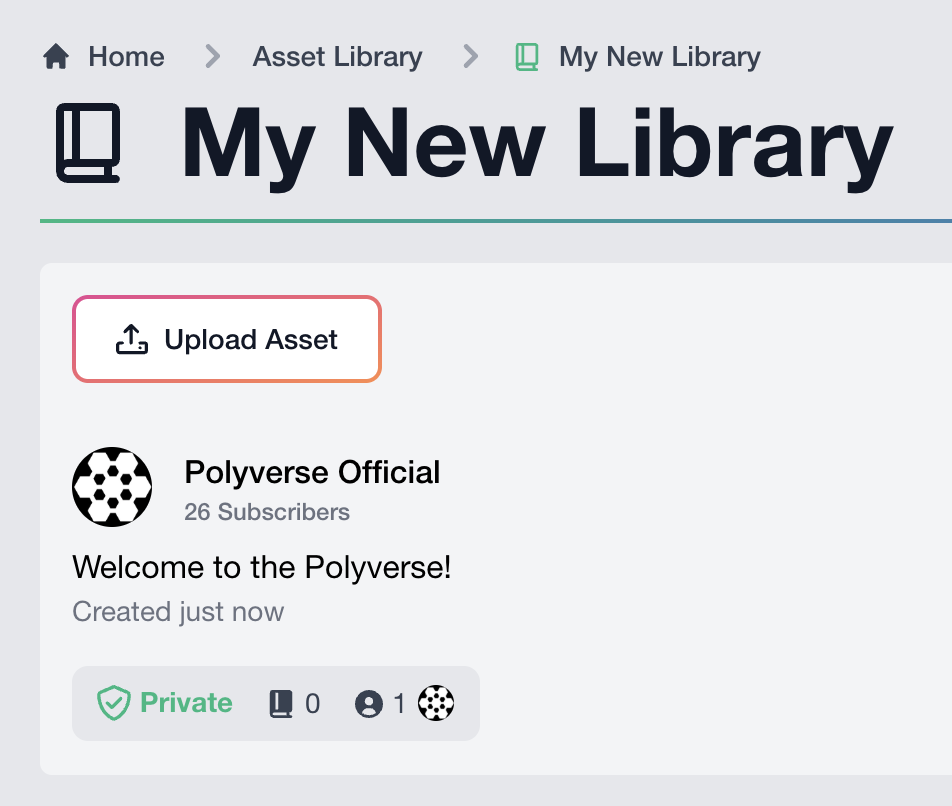Click the Created just now timestamp
Screen dimensions: 952x806
click(178, 611)
